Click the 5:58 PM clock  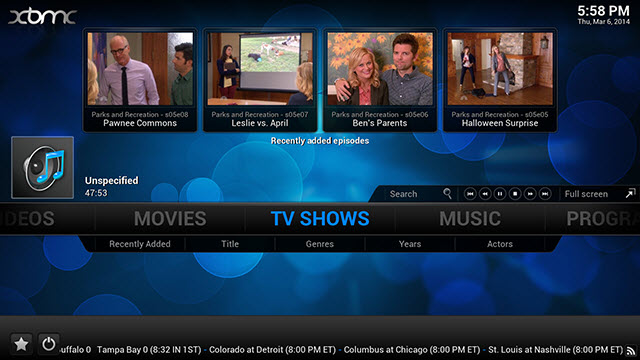click(x=603, y=10)
